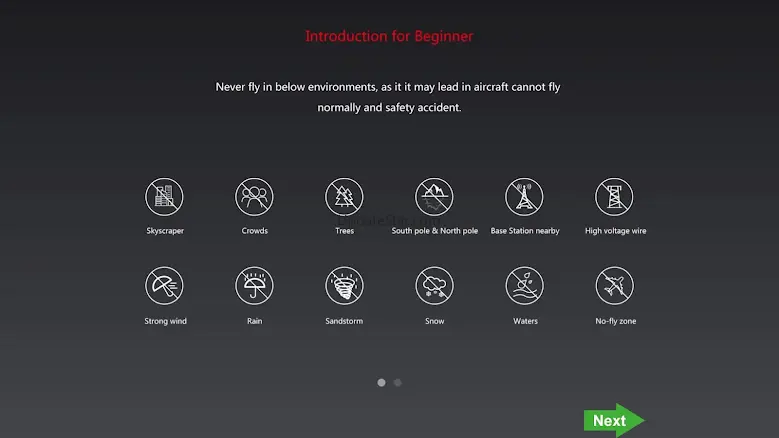Click the Waters warning icon
This screenshot has width=779, height=438.
tap(525, 286)
